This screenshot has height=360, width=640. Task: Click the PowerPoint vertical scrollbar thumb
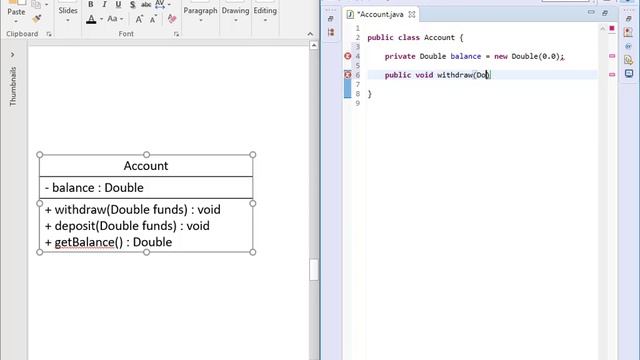pyautogui.click(x=313, y=270)
